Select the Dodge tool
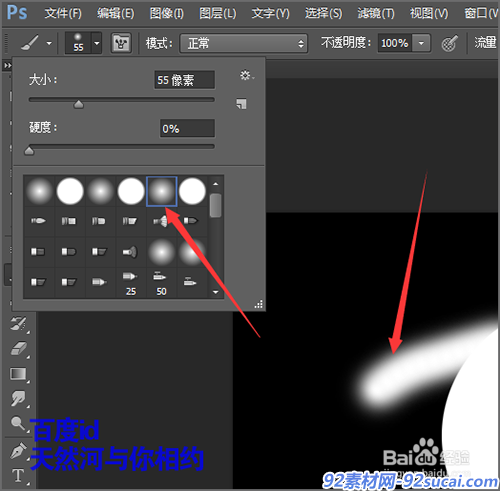500x491 pixels. click(18, 423)
